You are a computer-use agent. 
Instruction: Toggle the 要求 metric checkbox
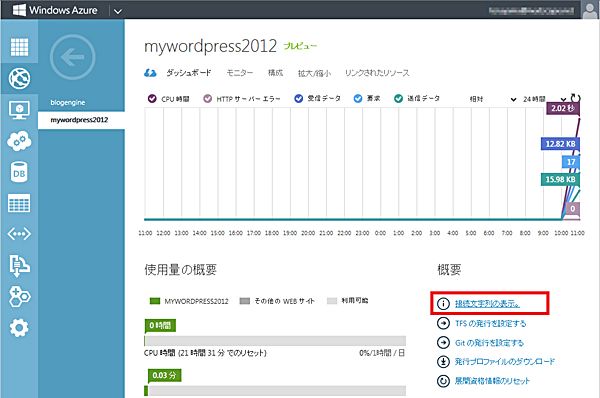(x=358, y=98)
